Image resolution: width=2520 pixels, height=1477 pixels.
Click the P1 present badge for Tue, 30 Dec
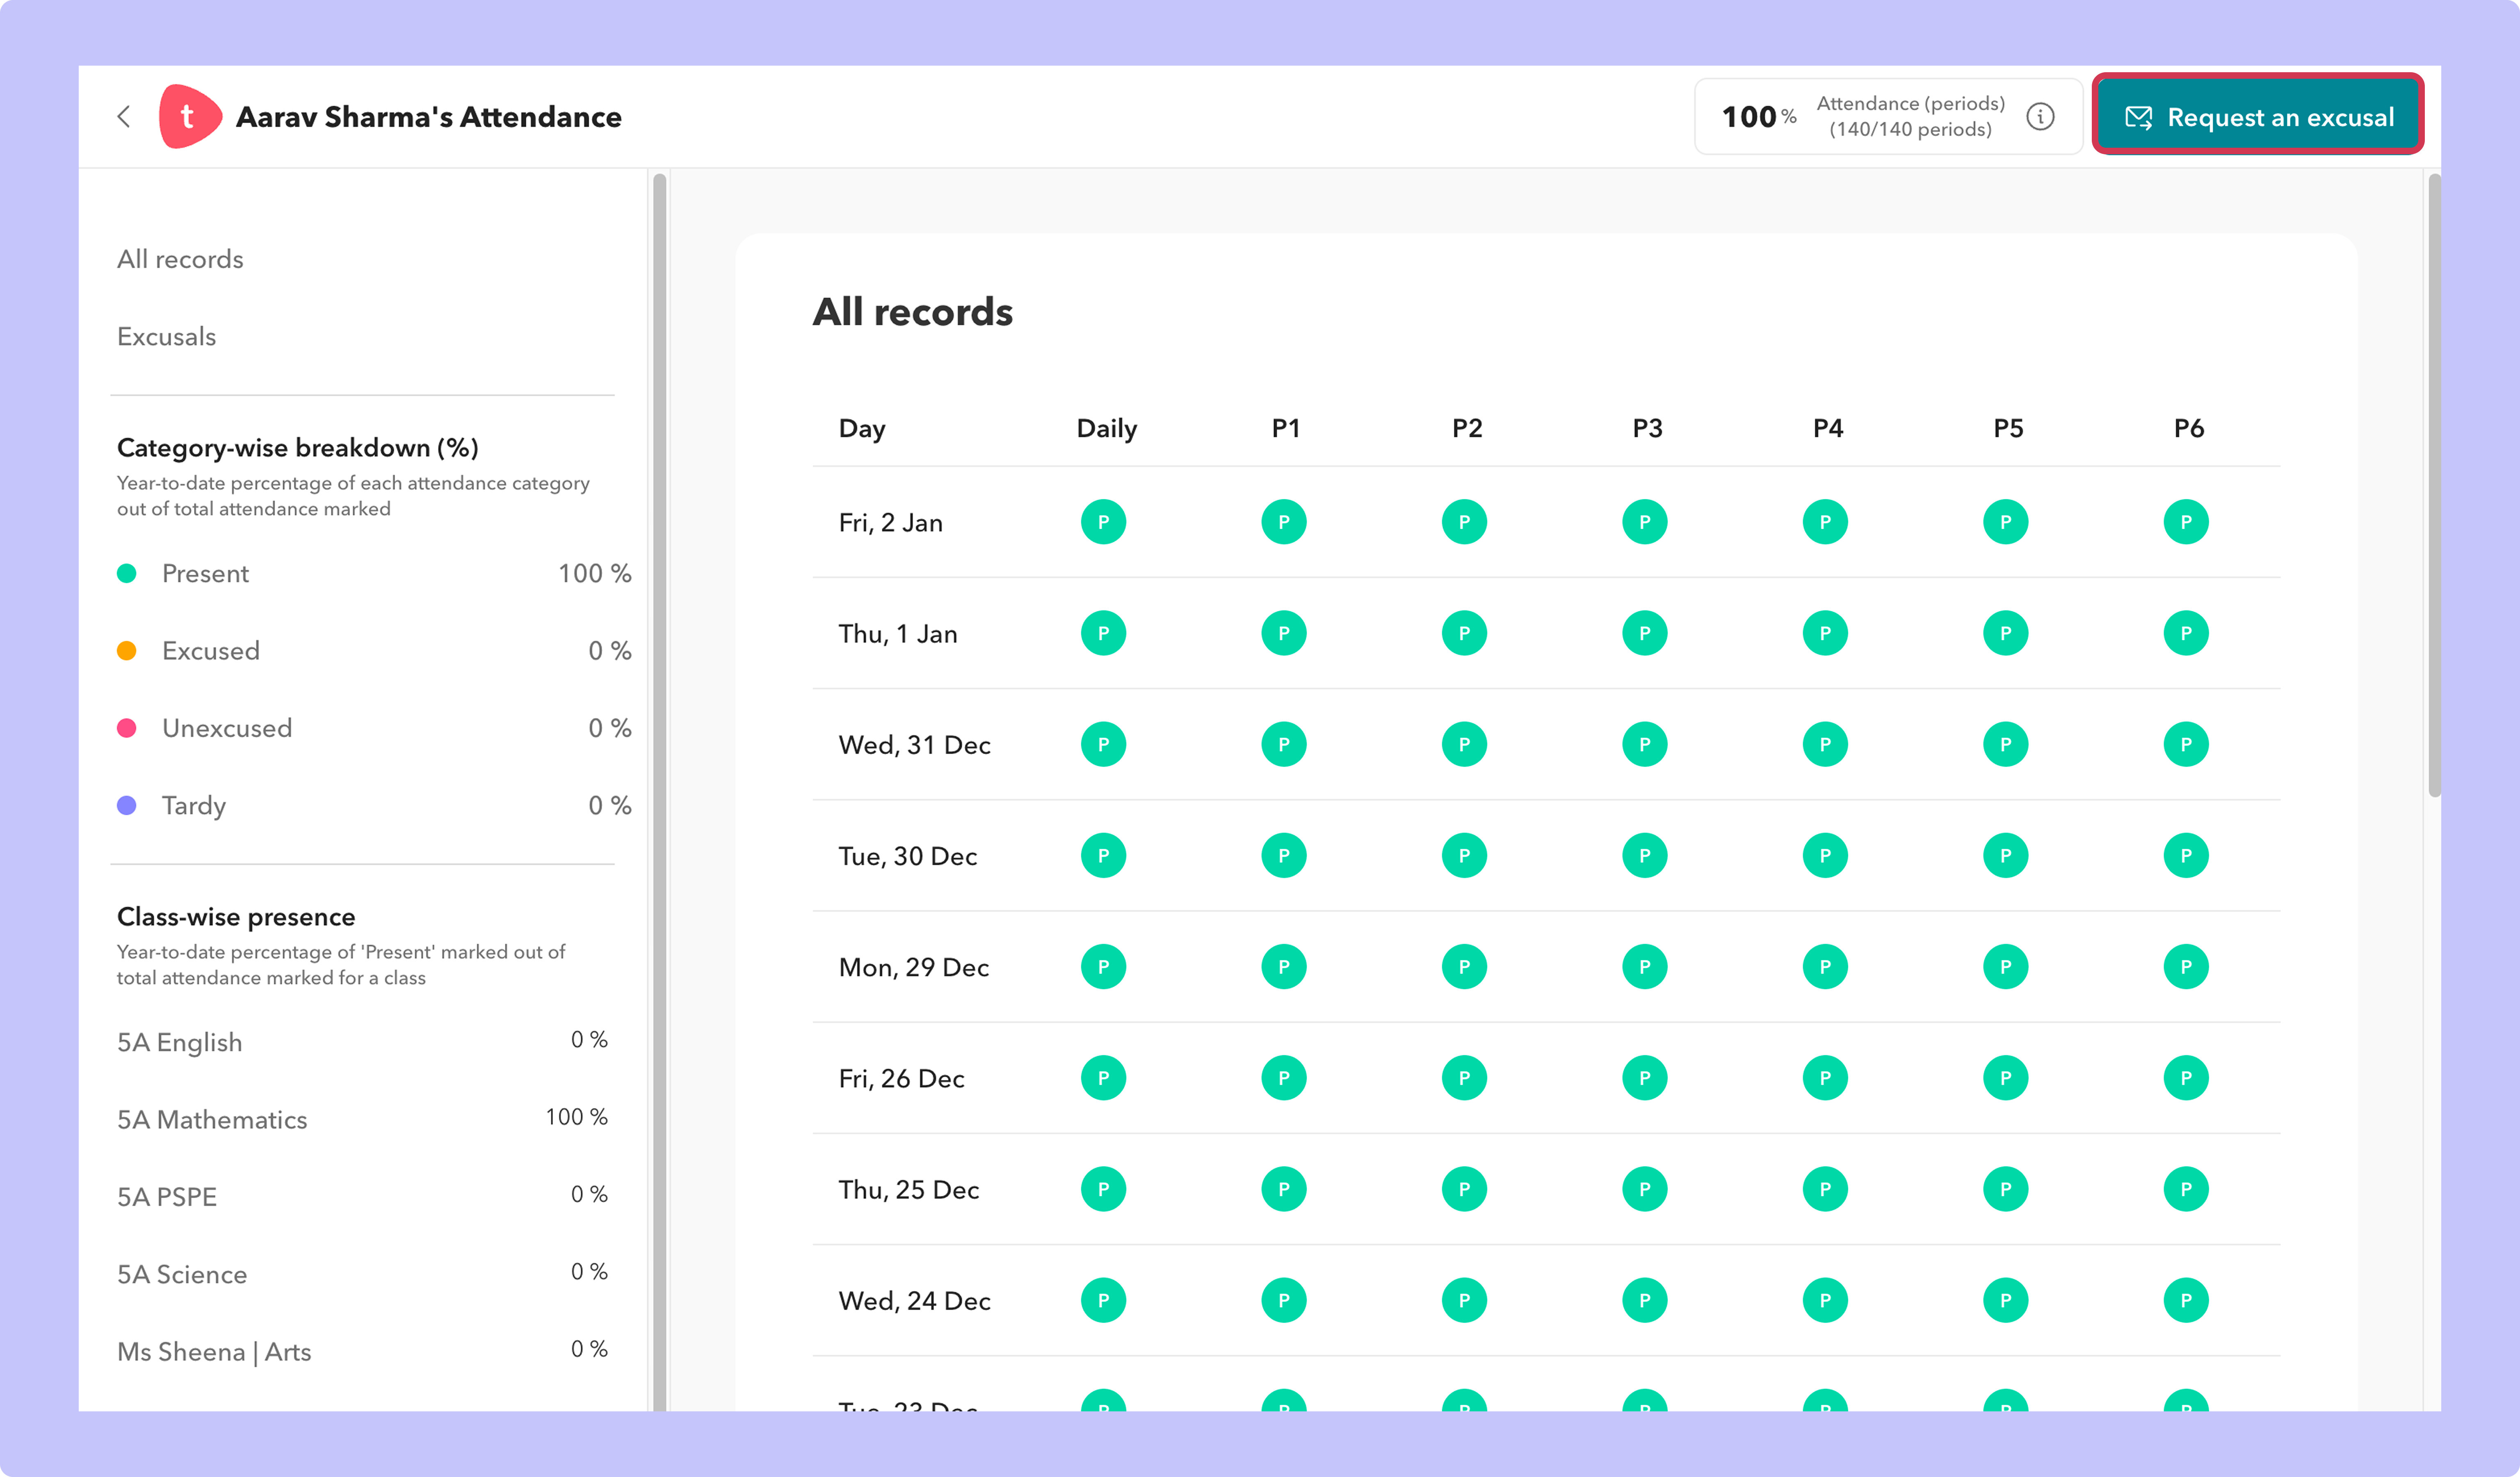(x=1284, y=855)
